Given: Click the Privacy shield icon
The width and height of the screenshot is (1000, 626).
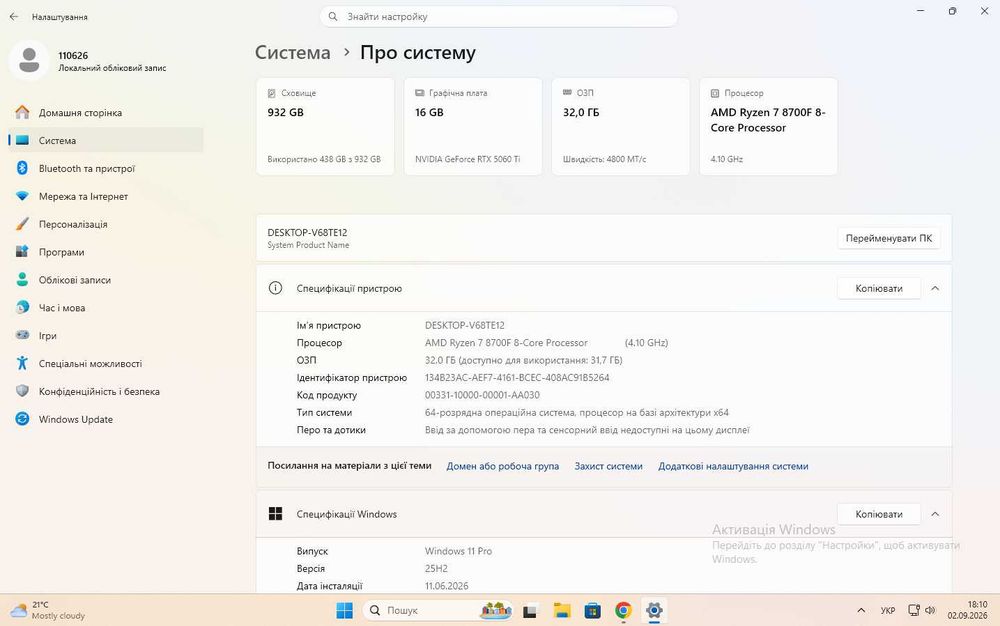Looking at the screenshot, I should coord(22,391).
